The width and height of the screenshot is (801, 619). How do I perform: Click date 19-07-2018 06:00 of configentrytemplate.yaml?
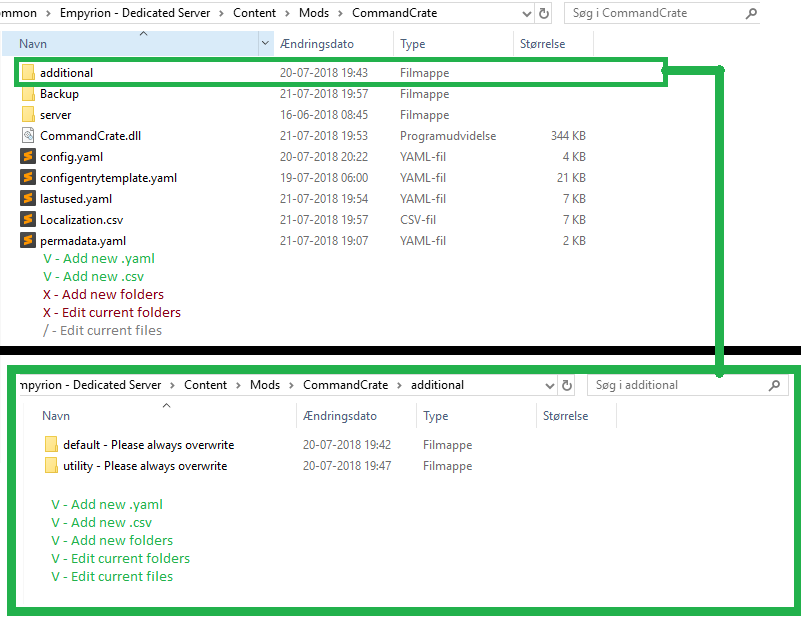(324, 178)
